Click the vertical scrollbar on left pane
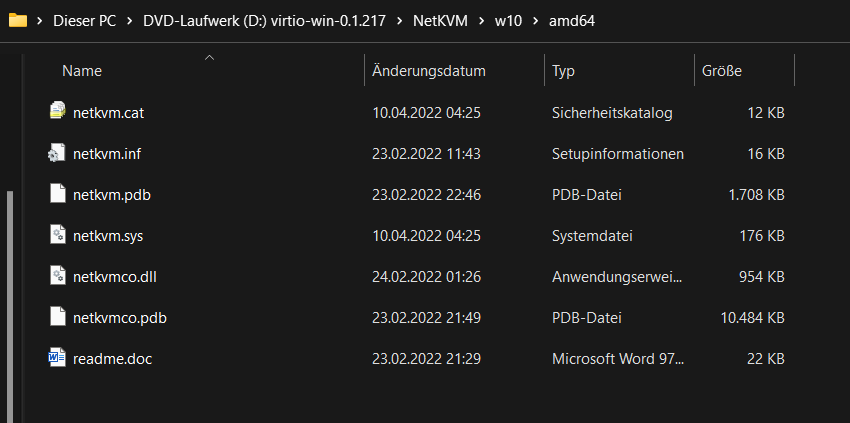Viewport: 850px width, 423px height. tap(9, 306)
